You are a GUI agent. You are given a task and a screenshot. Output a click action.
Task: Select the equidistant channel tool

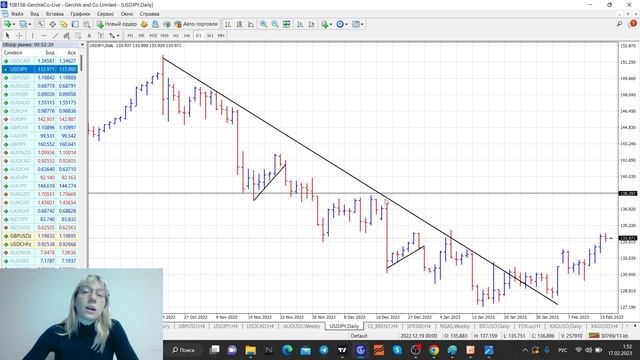coord(66,36)
